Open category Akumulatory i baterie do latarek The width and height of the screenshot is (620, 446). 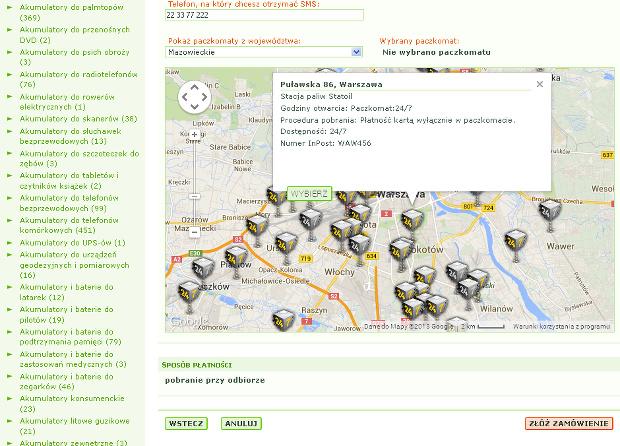point(66,292)
